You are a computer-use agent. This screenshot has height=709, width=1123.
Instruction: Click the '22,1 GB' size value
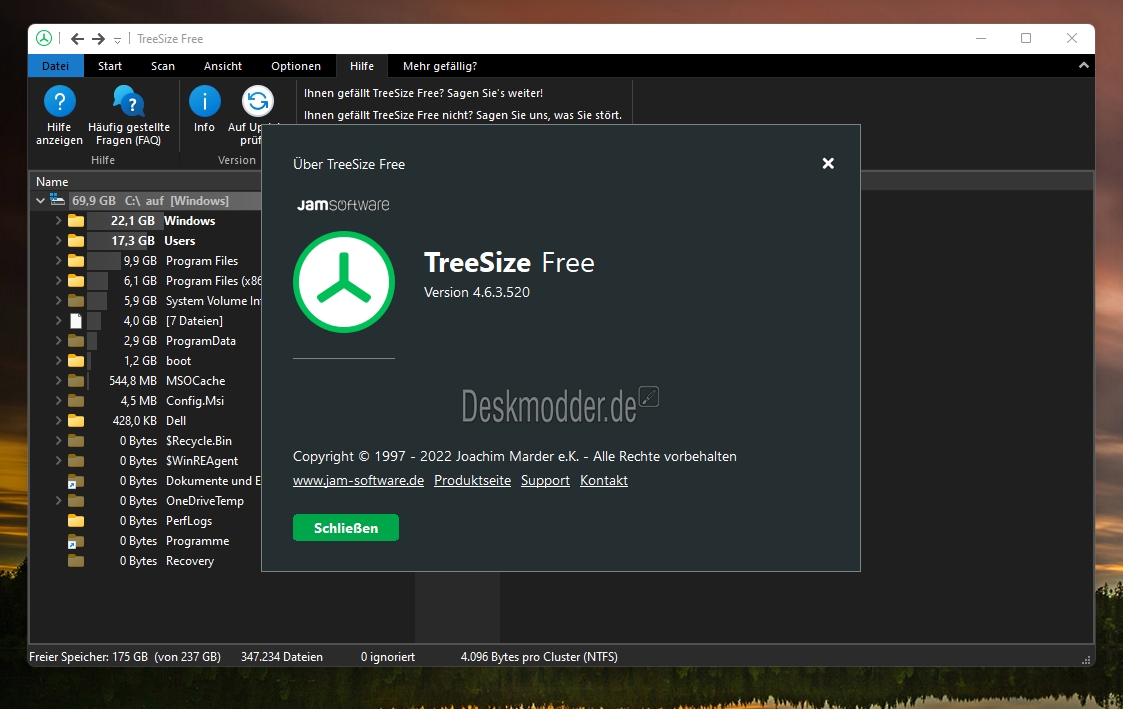132,221
